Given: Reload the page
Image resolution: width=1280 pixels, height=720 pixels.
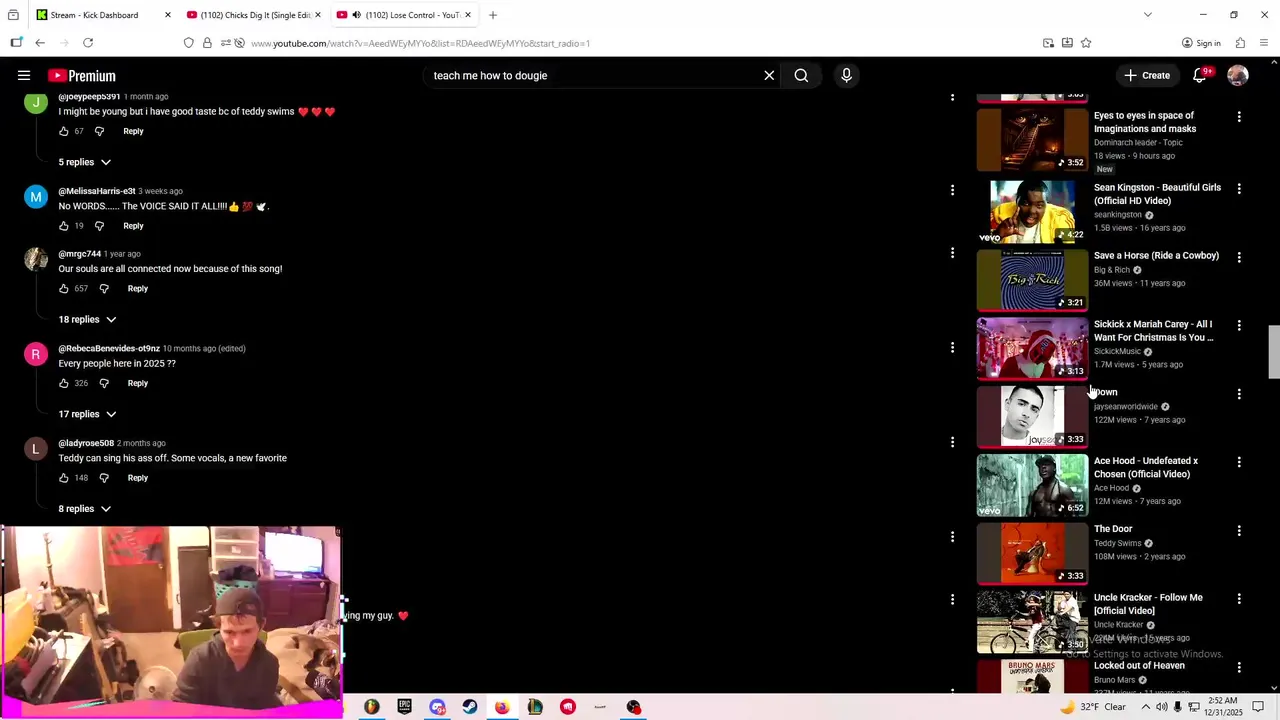Looking at the screenshot, I should (88, 43).
